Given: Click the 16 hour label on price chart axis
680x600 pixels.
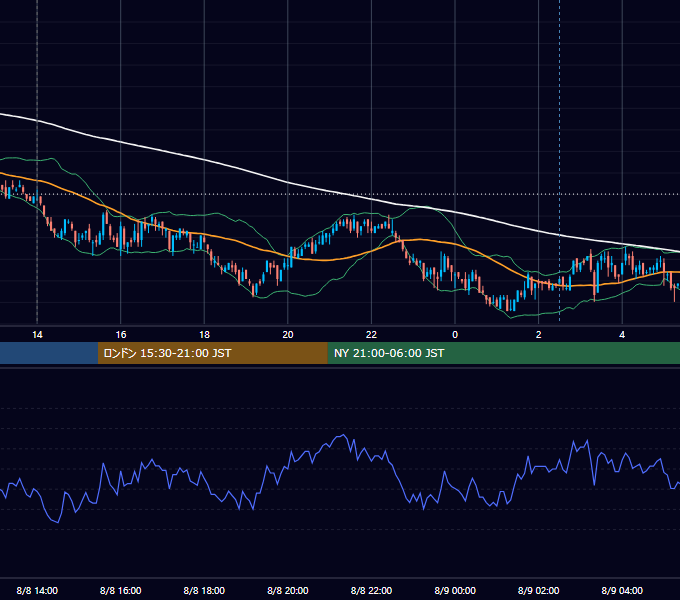Looking at the screenshot, I should click(121, 335).
